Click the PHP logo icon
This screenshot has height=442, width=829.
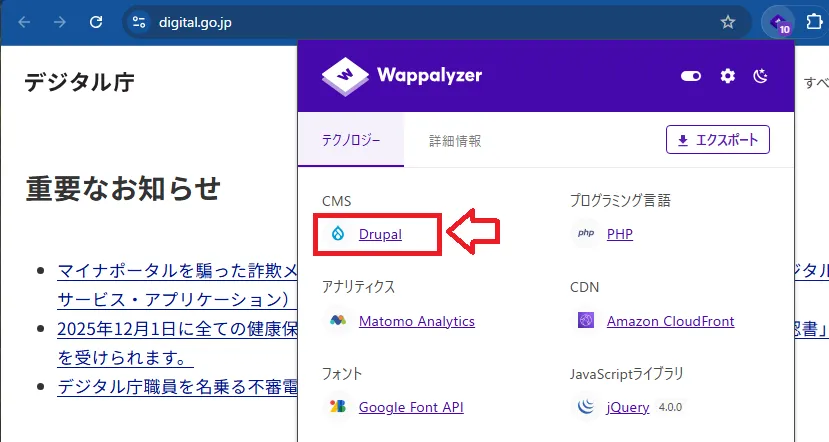586,233
